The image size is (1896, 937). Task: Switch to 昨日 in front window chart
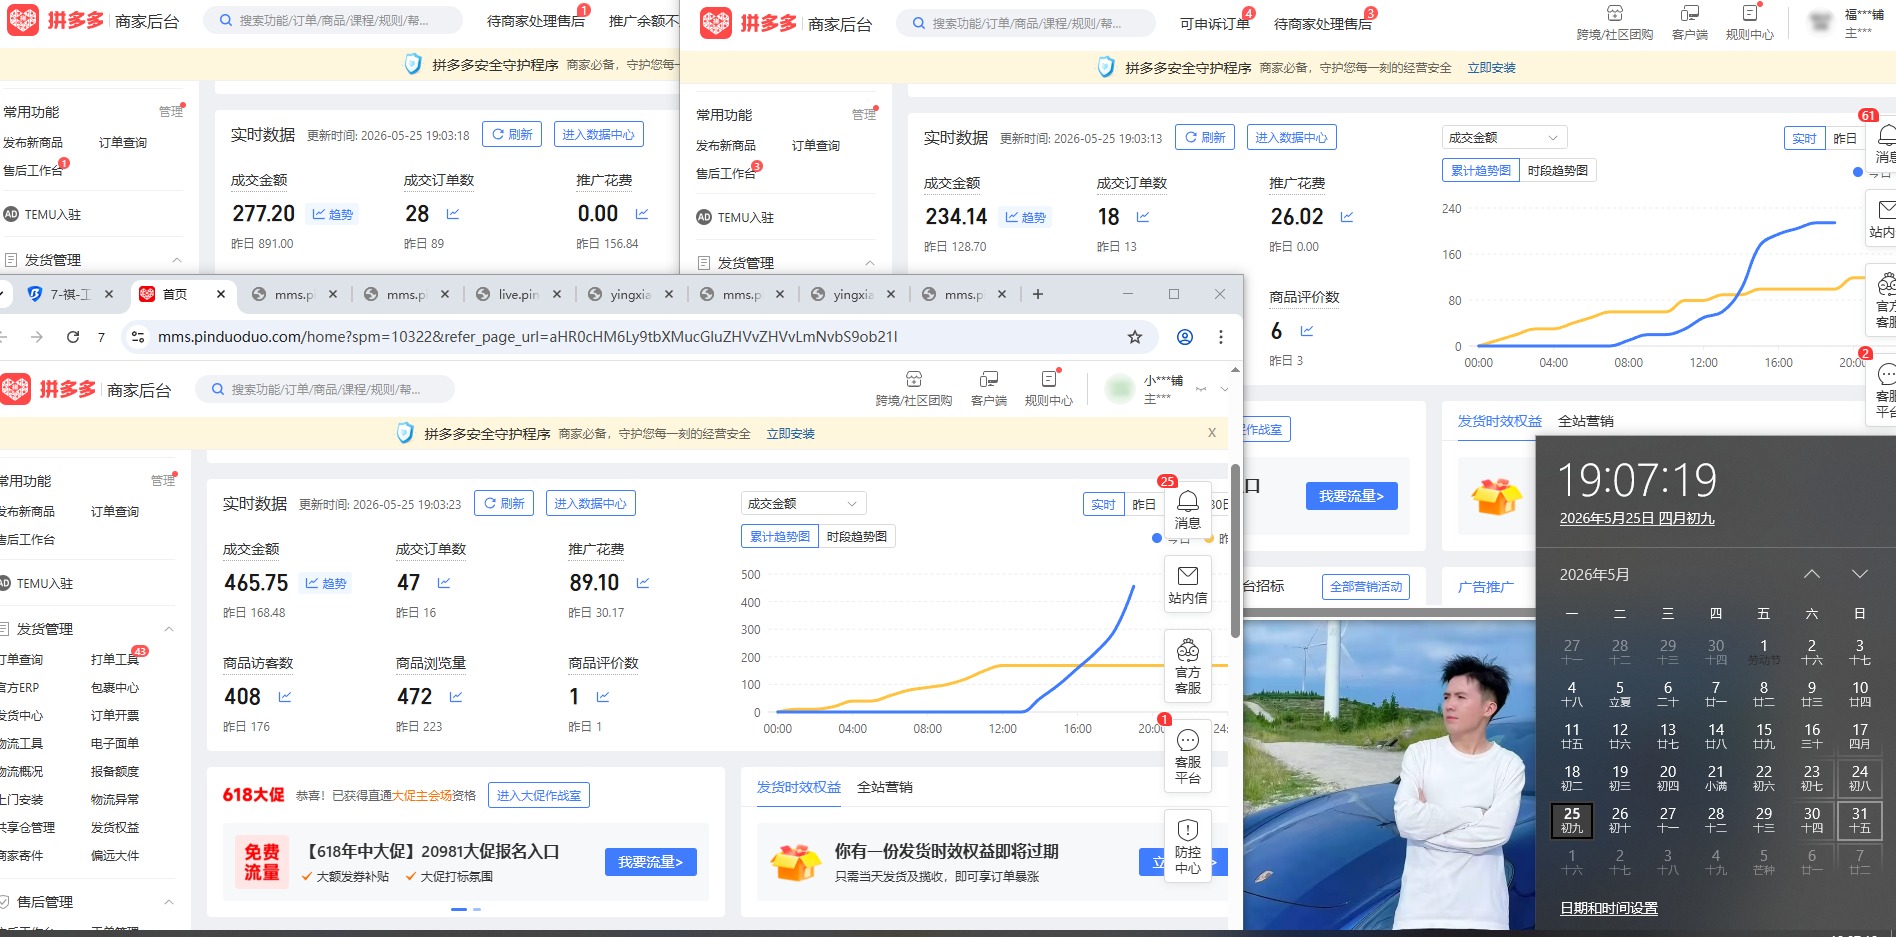click(x=1143, y=505)
